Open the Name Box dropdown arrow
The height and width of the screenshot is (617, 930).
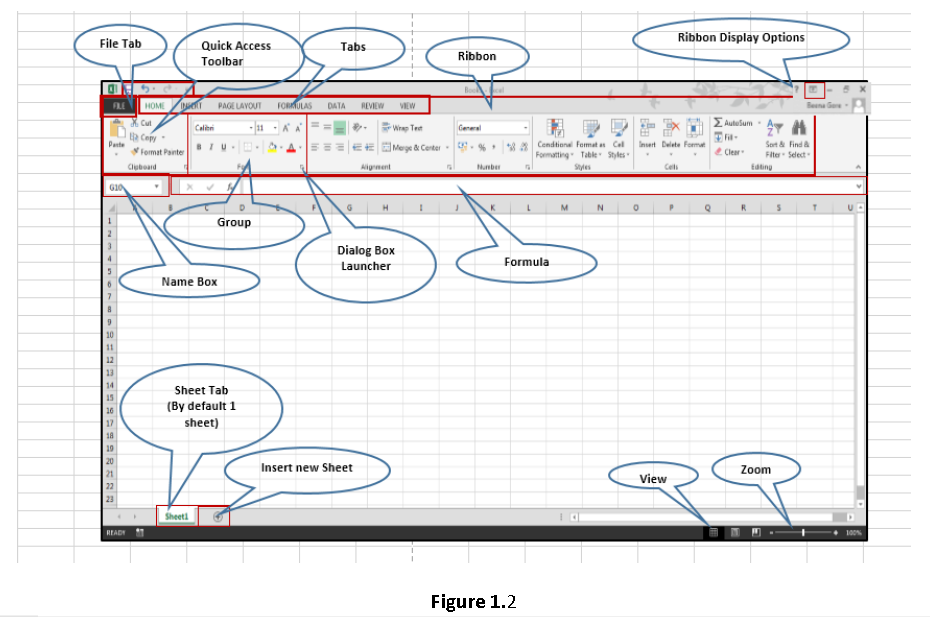[157, 186]
